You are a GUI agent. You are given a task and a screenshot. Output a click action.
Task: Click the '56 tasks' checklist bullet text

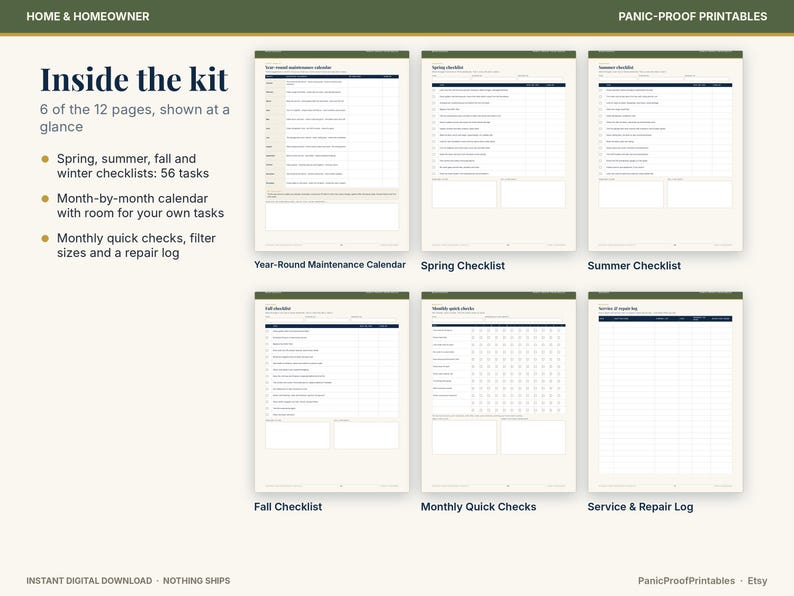(133, 166)
